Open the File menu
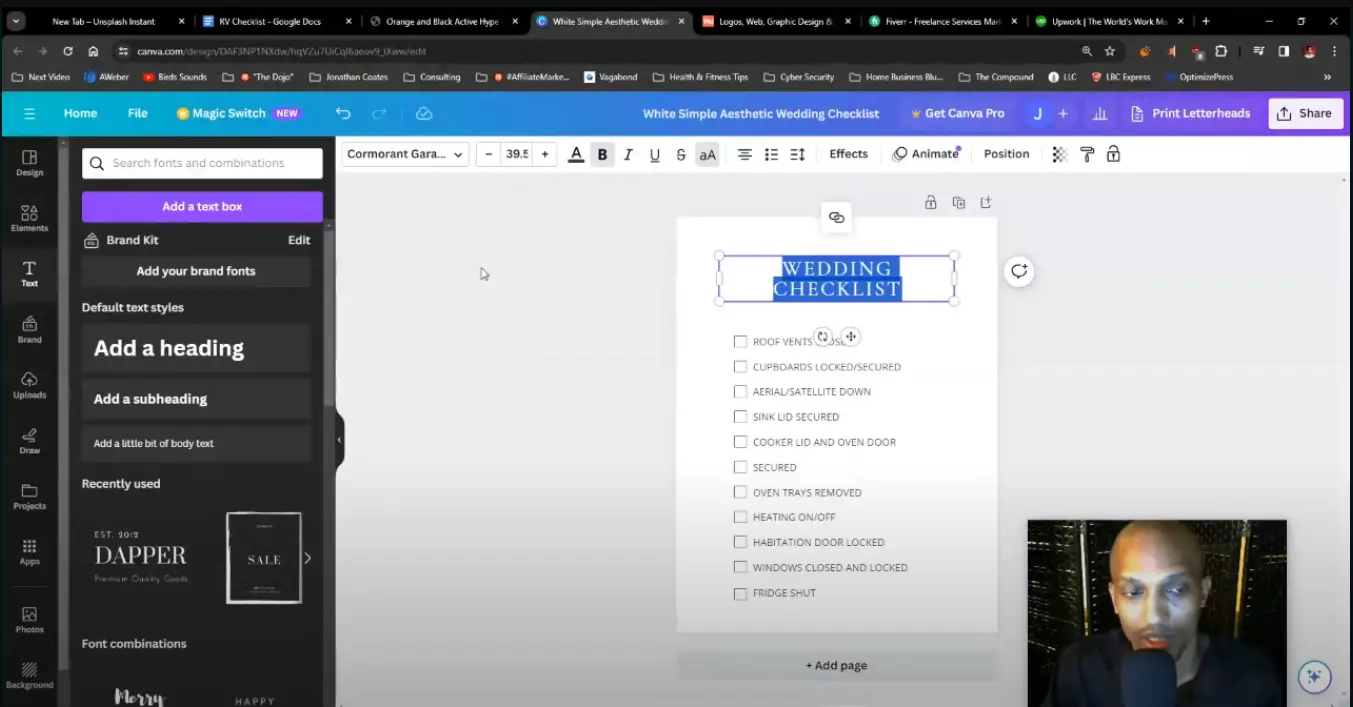The image size is (1353, 707). click(x=137, y=113)
